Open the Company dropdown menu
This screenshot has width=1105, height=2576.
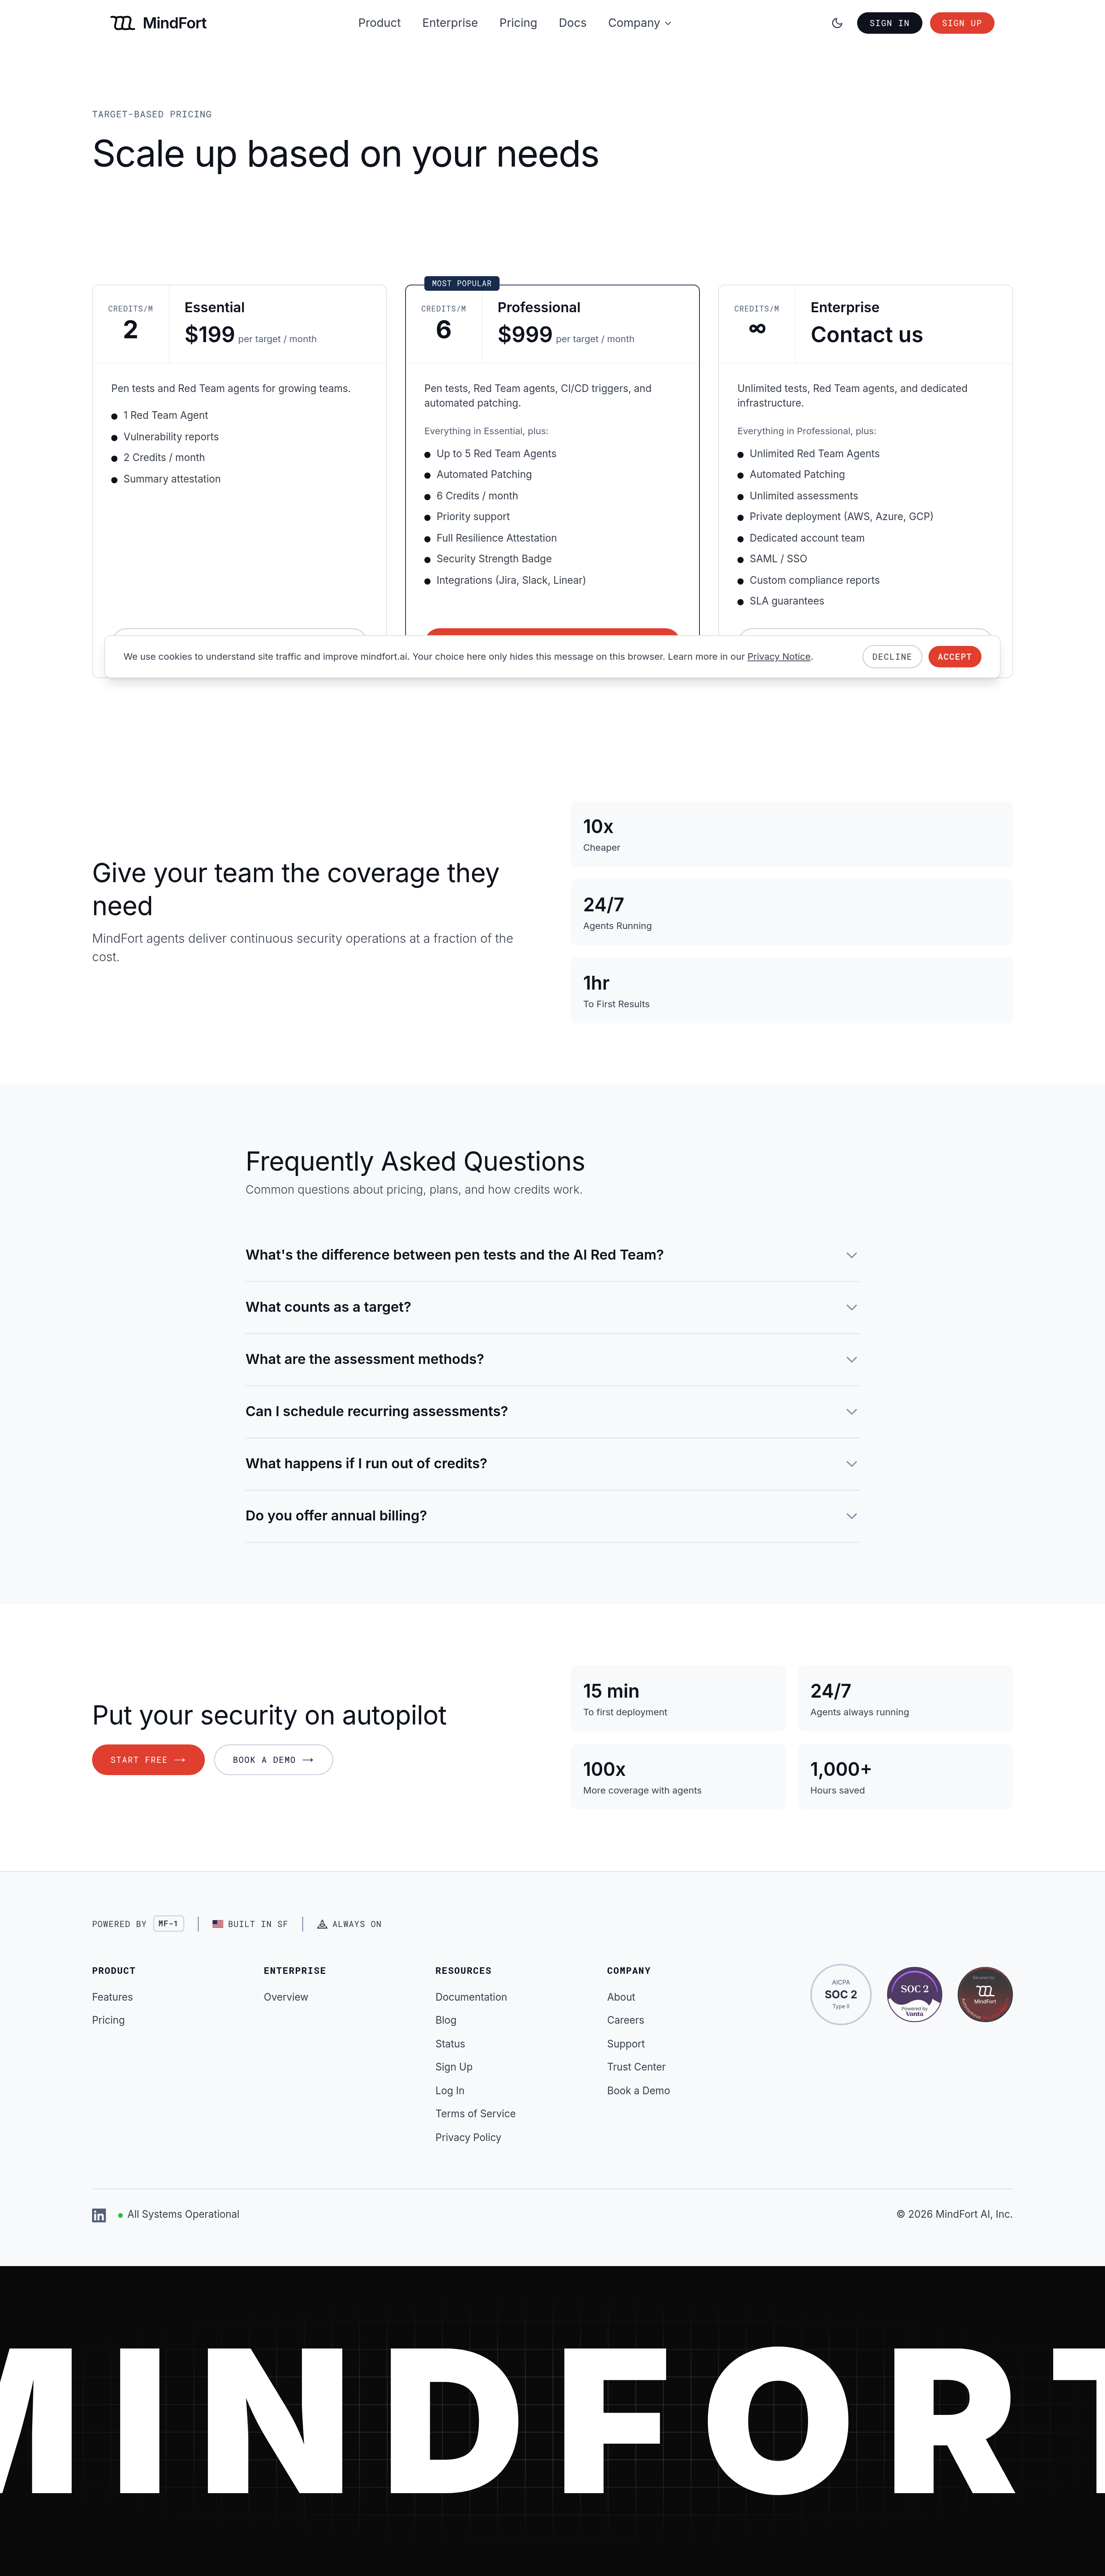pyautogui.click(x=639, y=23)
